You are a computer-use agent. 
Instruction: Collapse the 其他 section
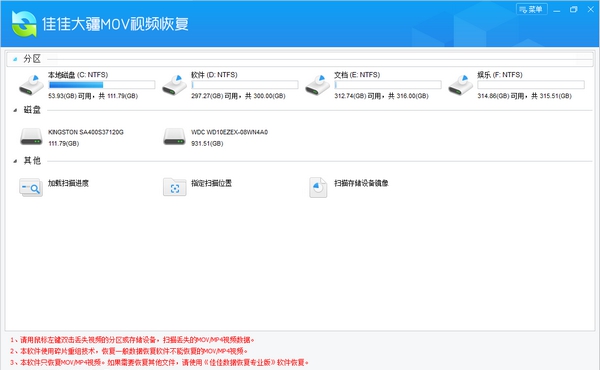click(x=15, y=161)
